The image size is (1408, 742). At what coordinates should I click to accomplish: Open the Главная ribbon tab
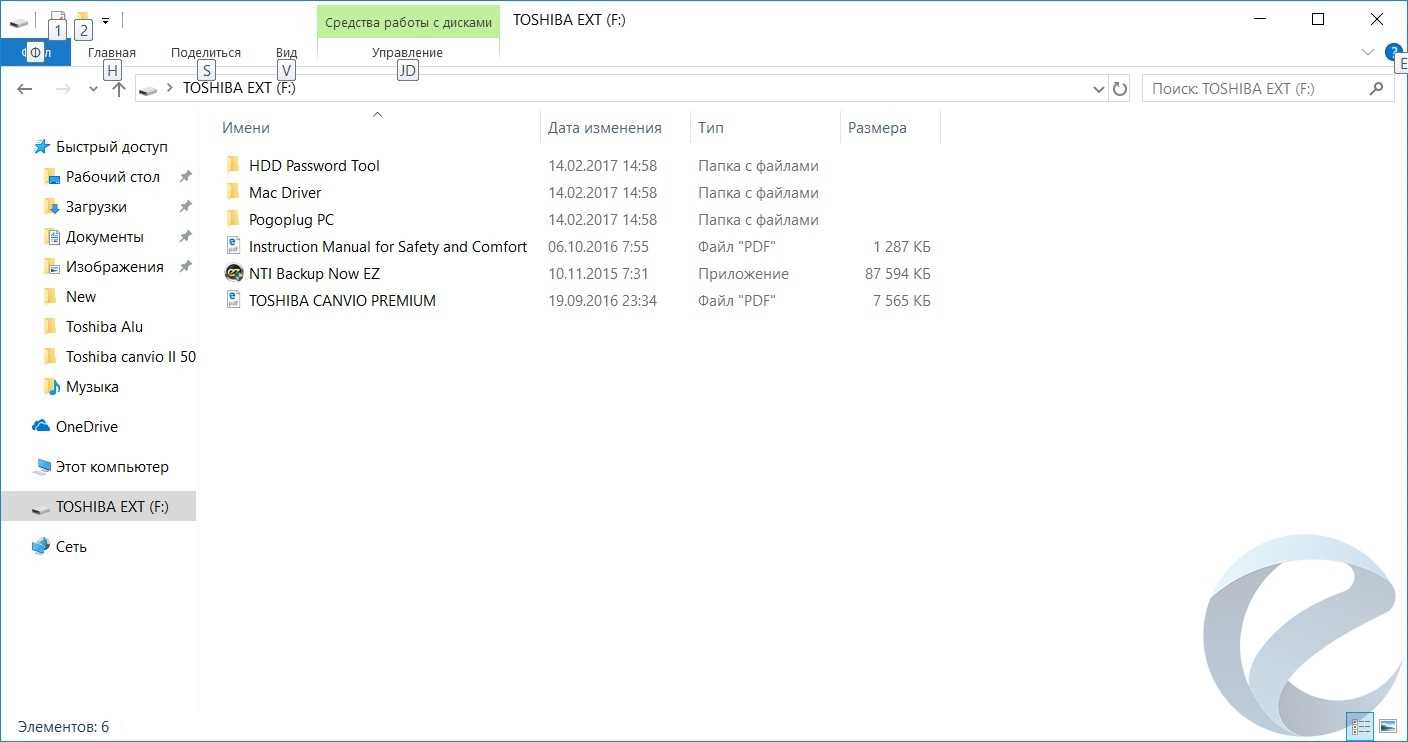[x=112, y=53]
